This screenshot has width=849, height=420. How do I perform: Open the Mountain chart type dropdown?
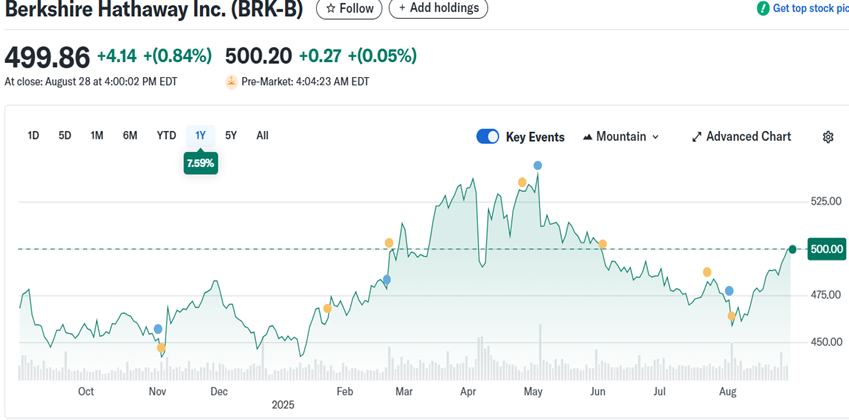click(x=621, y=137)
